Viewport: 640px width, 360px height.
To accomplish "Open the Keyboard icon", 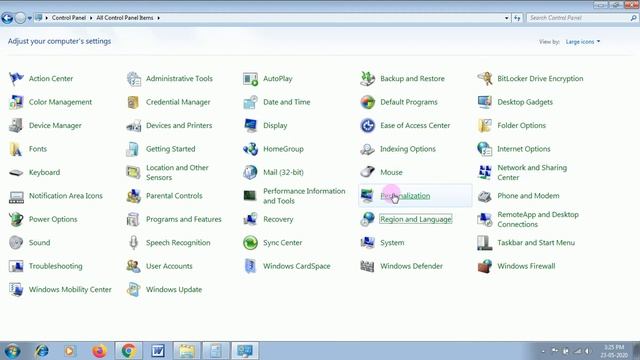I will (x=16, y=173).
